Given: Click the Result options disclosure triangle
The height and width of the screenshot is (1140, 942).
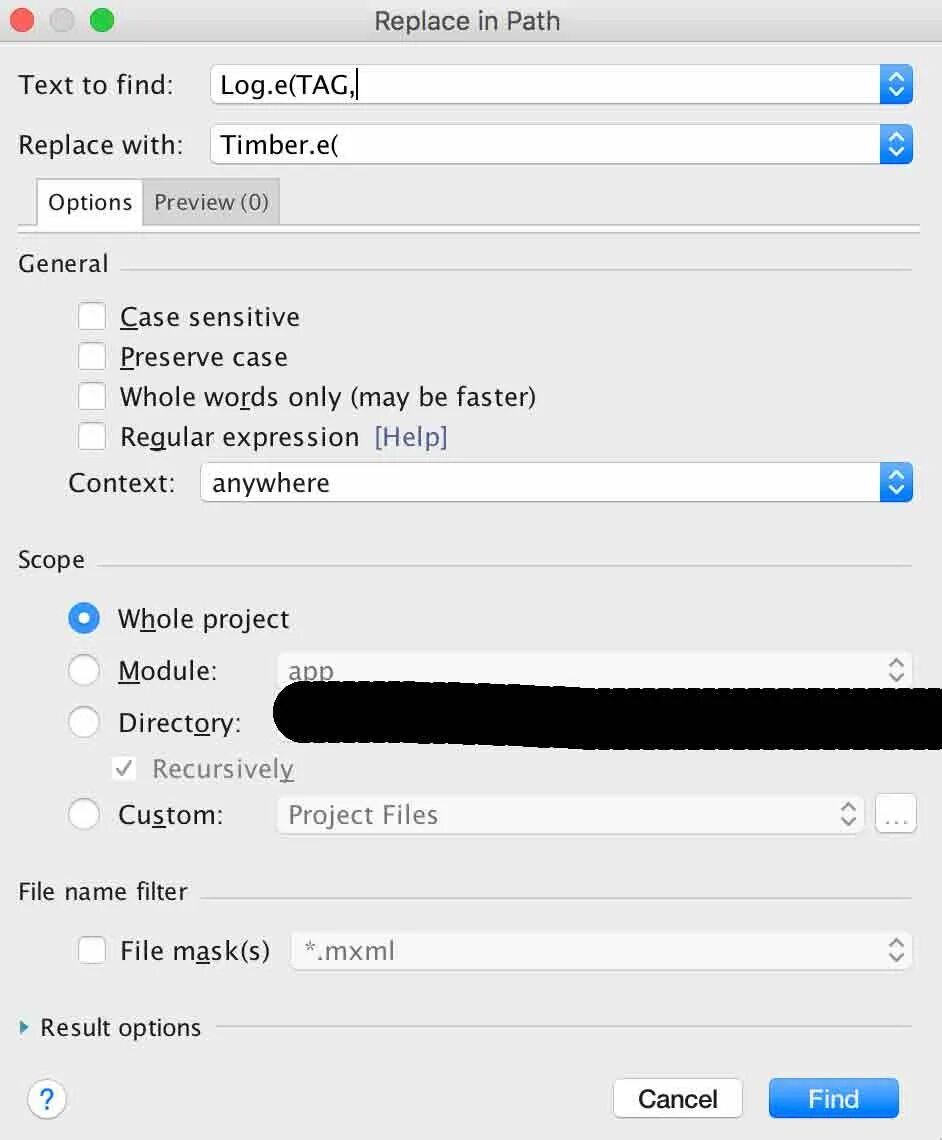Looking at the screenshot, I should click(x=24, y=1027).
